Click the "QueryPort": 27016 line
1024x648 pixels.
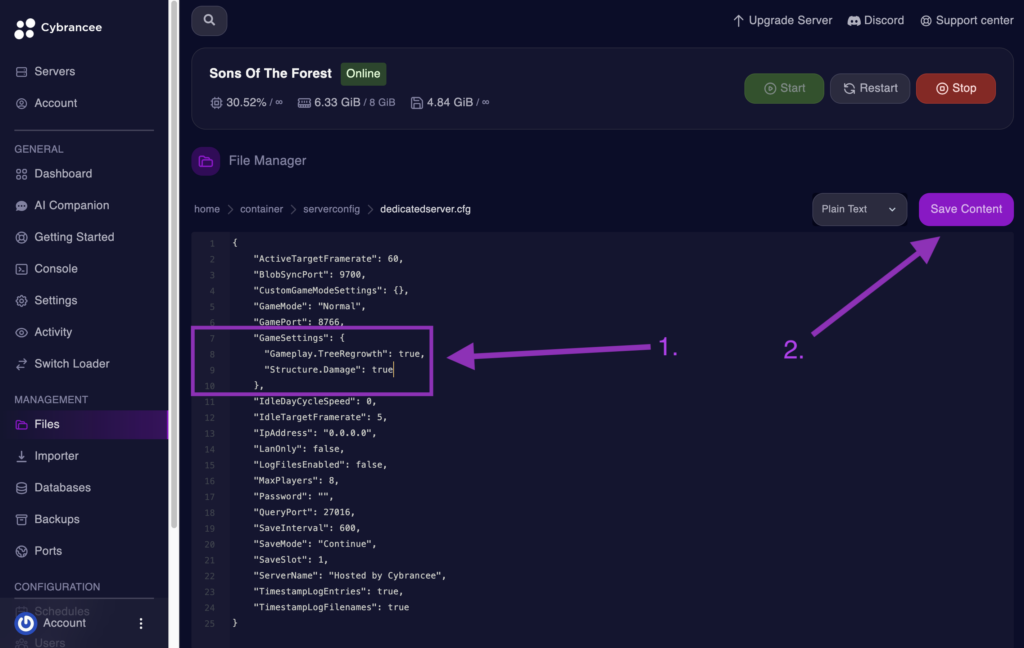[304, 512]
